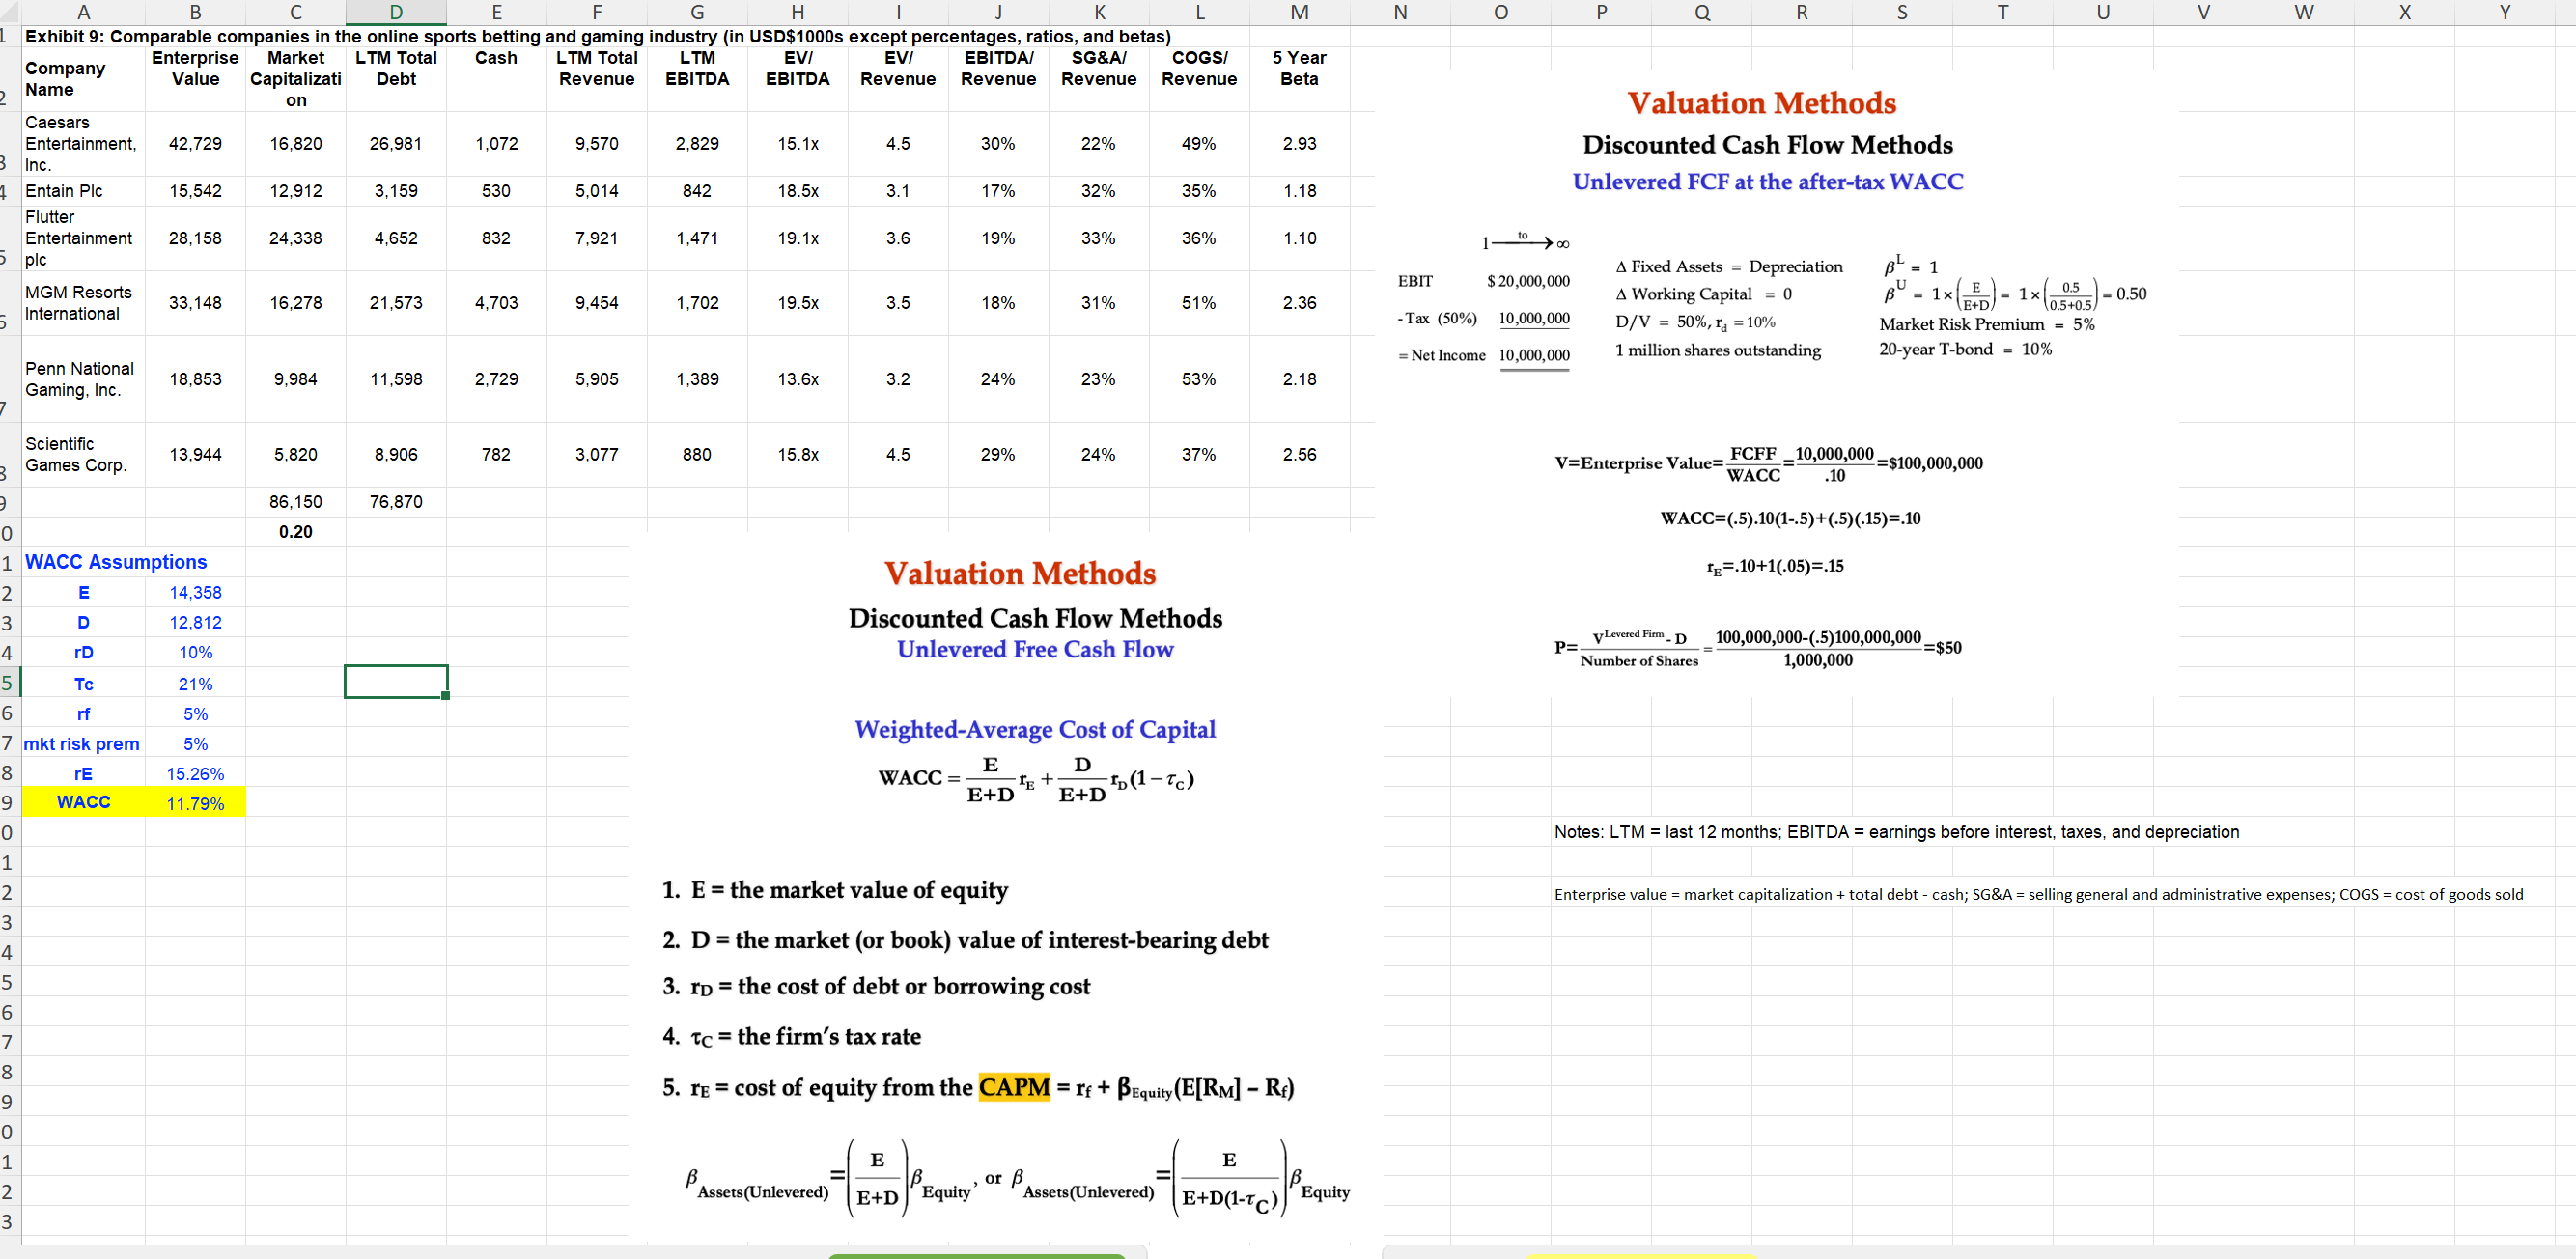
Task: Select column M header
Action: [x=1299, y=12]
